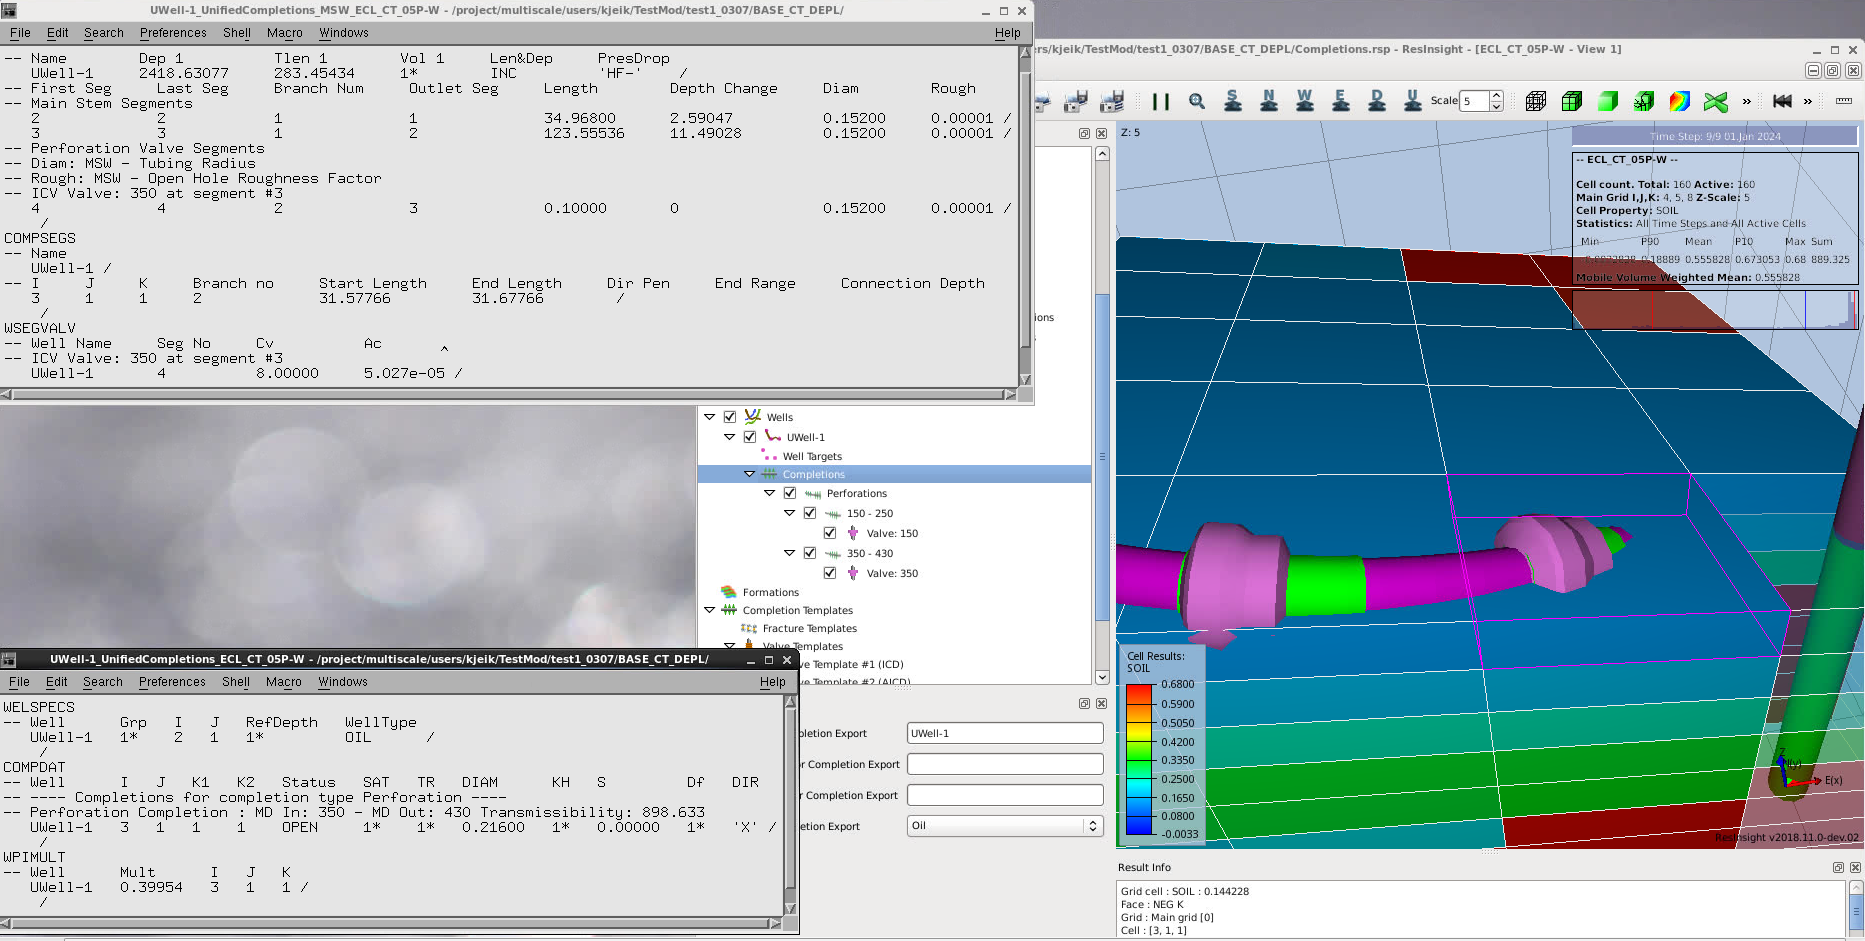This screenshot has width=1865, height=941.
Task: Open the Oil dropdown in the export panel
Action: pos(1005,826)
